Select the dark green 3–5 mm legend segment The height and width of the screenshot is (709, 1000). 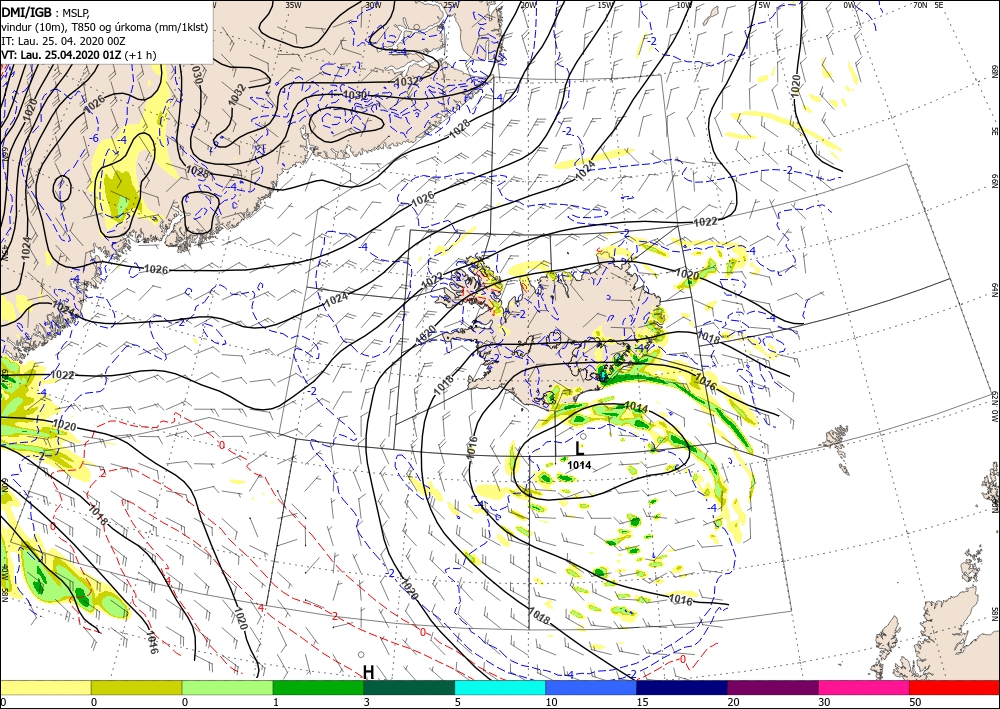click(x=409, y=687)
